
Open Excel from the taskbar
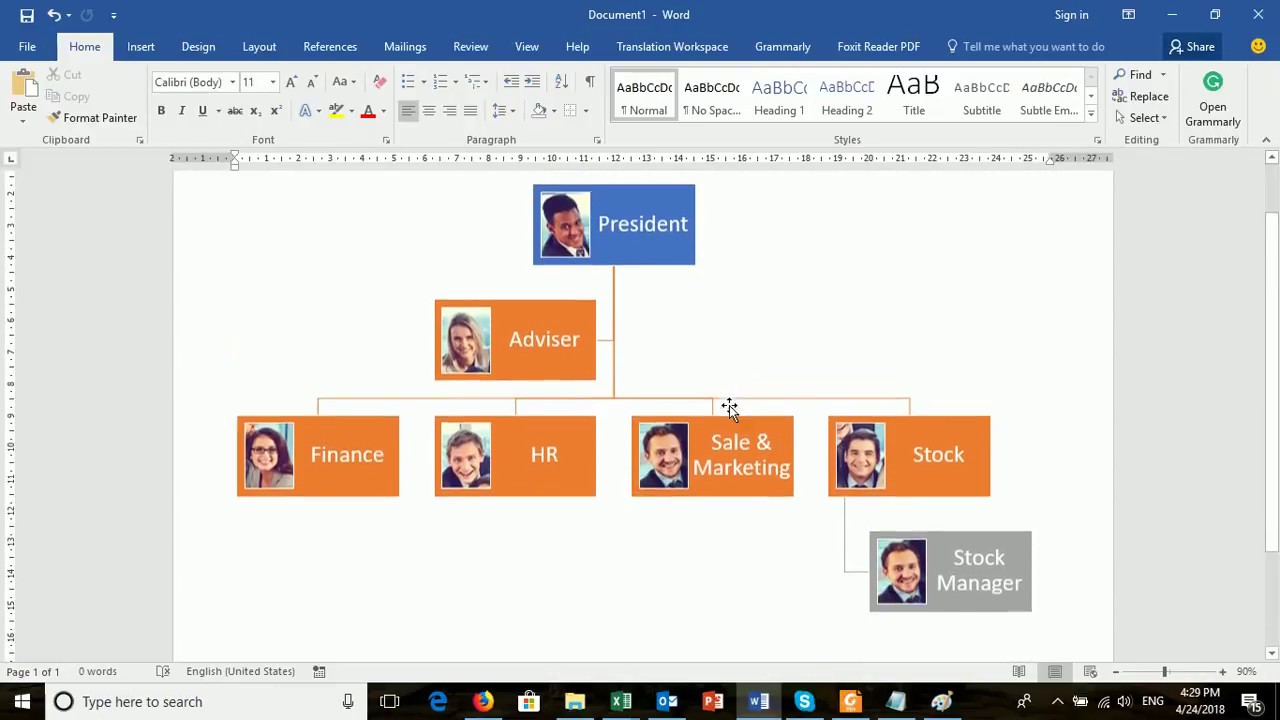(621, 702)
